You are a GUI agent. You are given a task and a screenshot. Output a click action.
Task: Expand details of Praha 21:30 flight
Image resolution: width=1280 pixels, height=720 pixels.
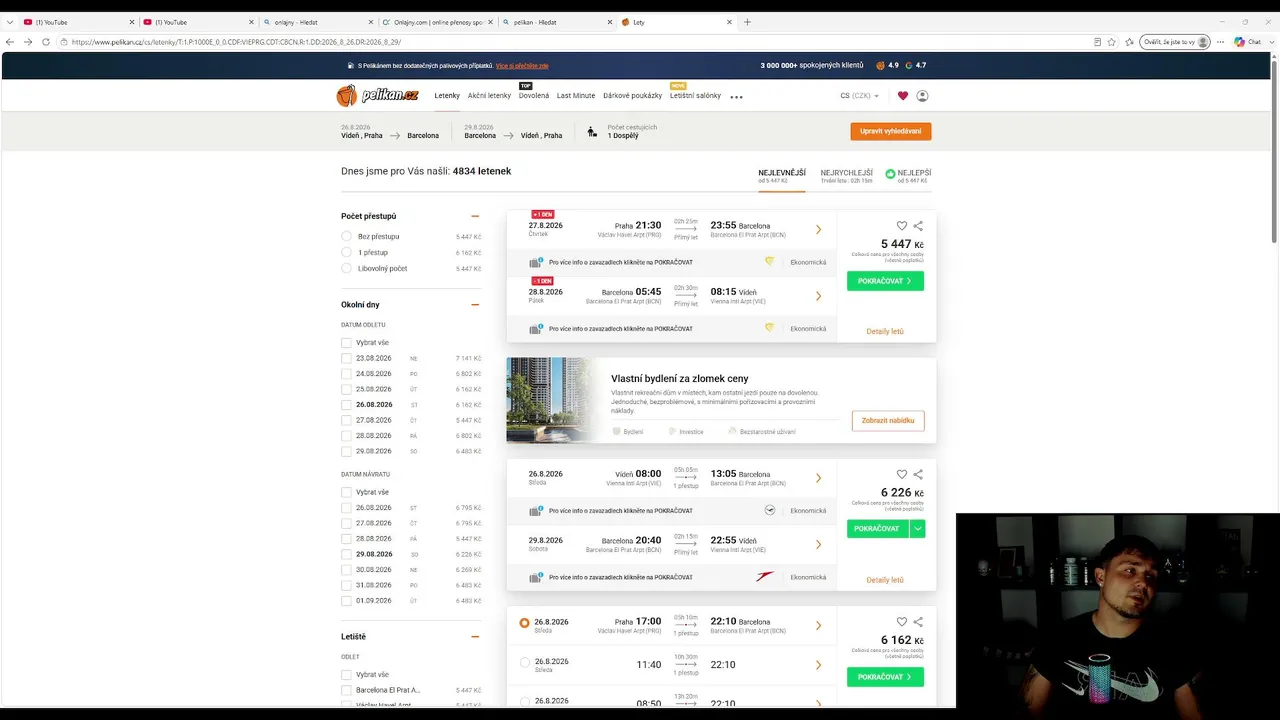pos(818,230)
